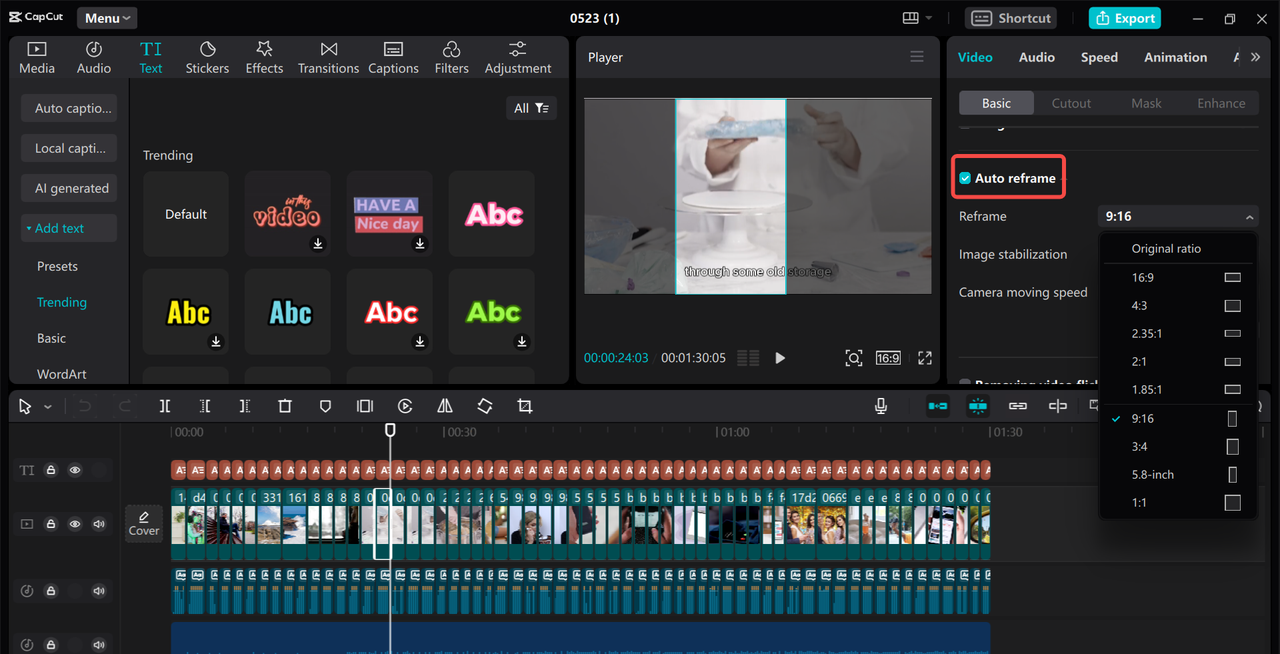This screenshot has height=654, width=1280.
Task: Hide the text track with eye icon
Action: tap(75, 470)
